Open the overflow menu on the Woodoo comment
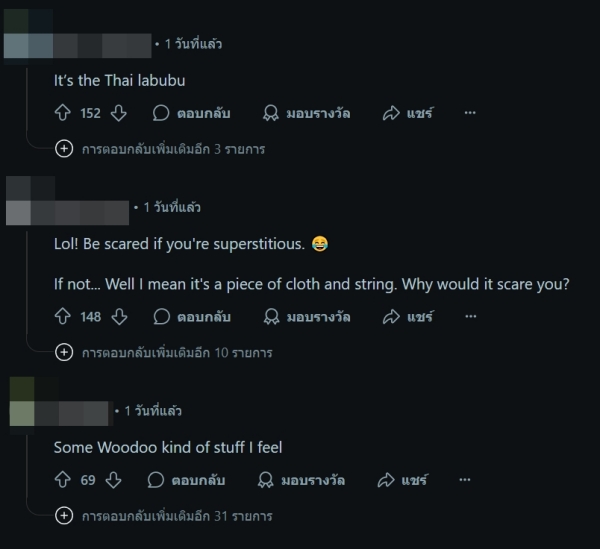The width and height of the screenshot is (600, 549). (464, 480)
